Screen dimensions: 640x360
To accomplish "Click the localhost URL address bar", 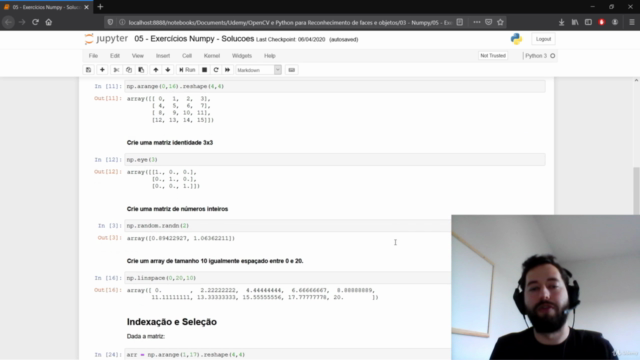I will [290, 22].
